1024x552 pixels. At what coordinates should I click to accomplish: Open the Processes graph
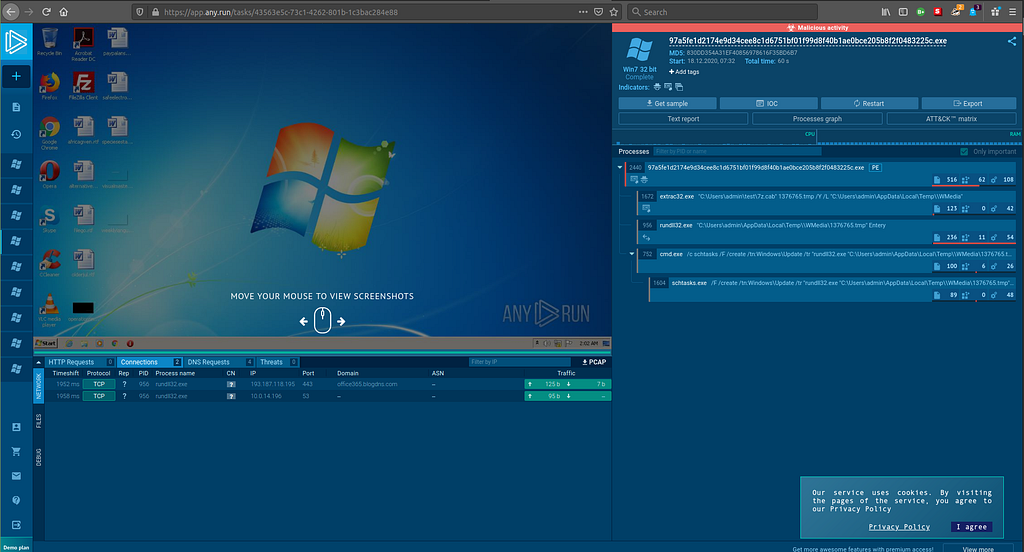[817, 119]
